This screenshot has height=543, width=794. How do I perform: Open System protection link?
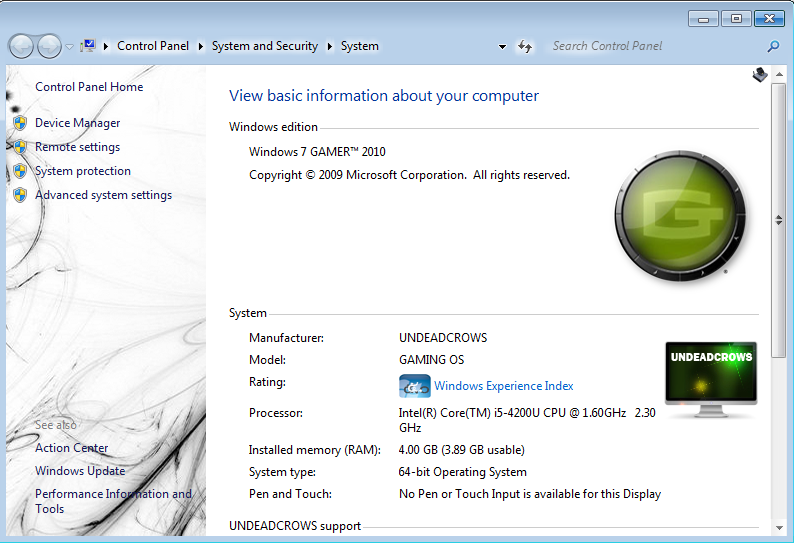point(83,171)
